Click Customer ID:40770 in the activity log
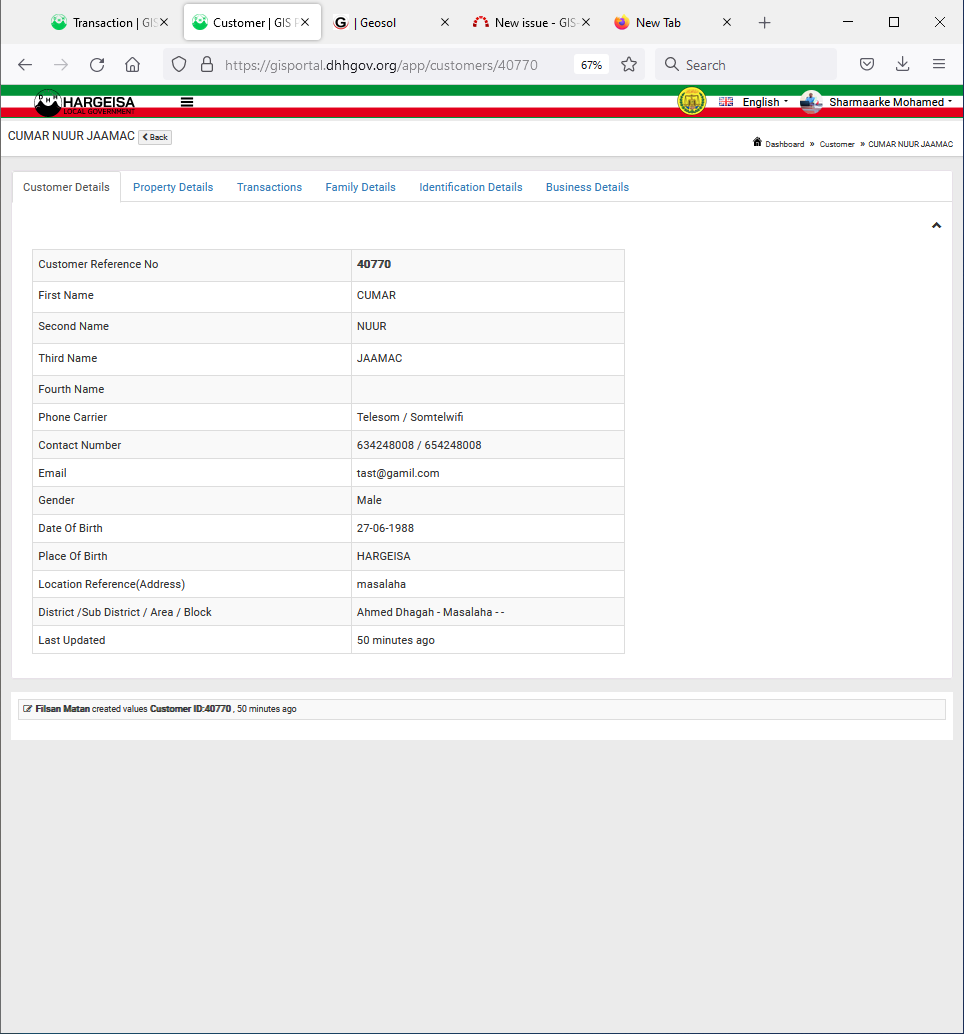 [191, 709]
